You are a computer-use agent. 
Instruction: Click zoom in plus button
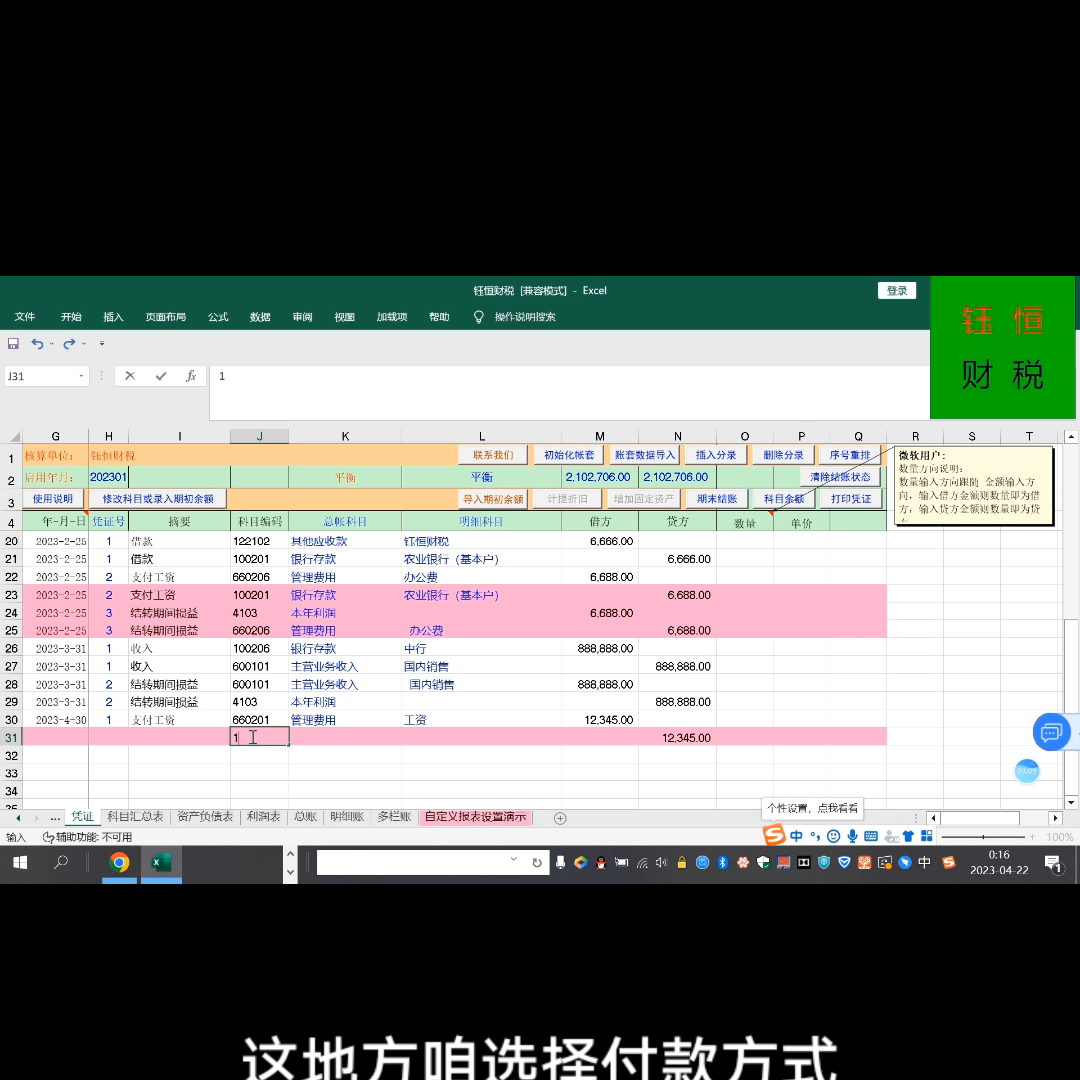coord(1032,837)
